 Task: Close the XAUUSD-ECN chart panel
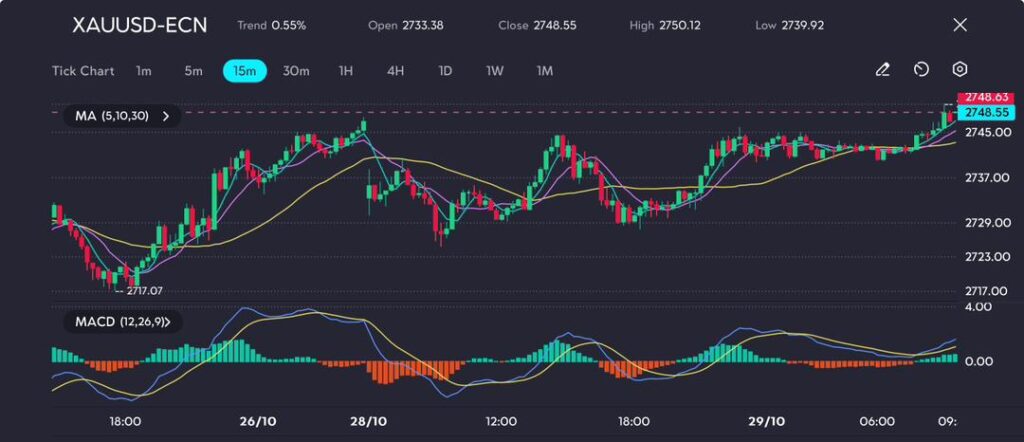pyautogui.click(x=960, y=25)
